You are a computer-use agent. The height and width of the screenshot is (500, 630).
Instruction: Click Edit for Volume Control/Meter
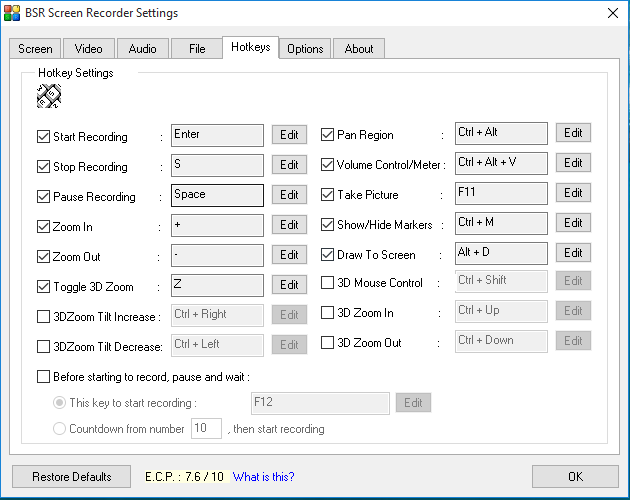(x=573, y=162)
